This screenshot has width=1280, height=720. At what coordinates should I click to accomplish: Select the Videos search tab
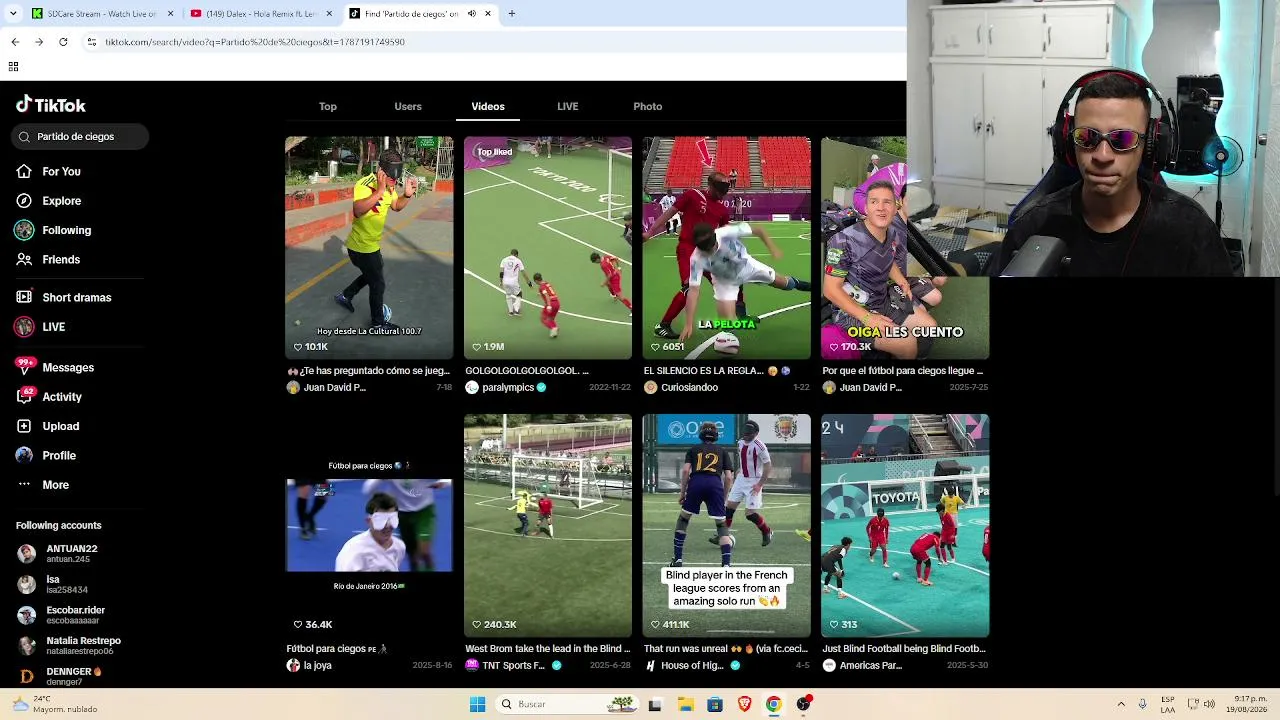[x=488, y=107]
